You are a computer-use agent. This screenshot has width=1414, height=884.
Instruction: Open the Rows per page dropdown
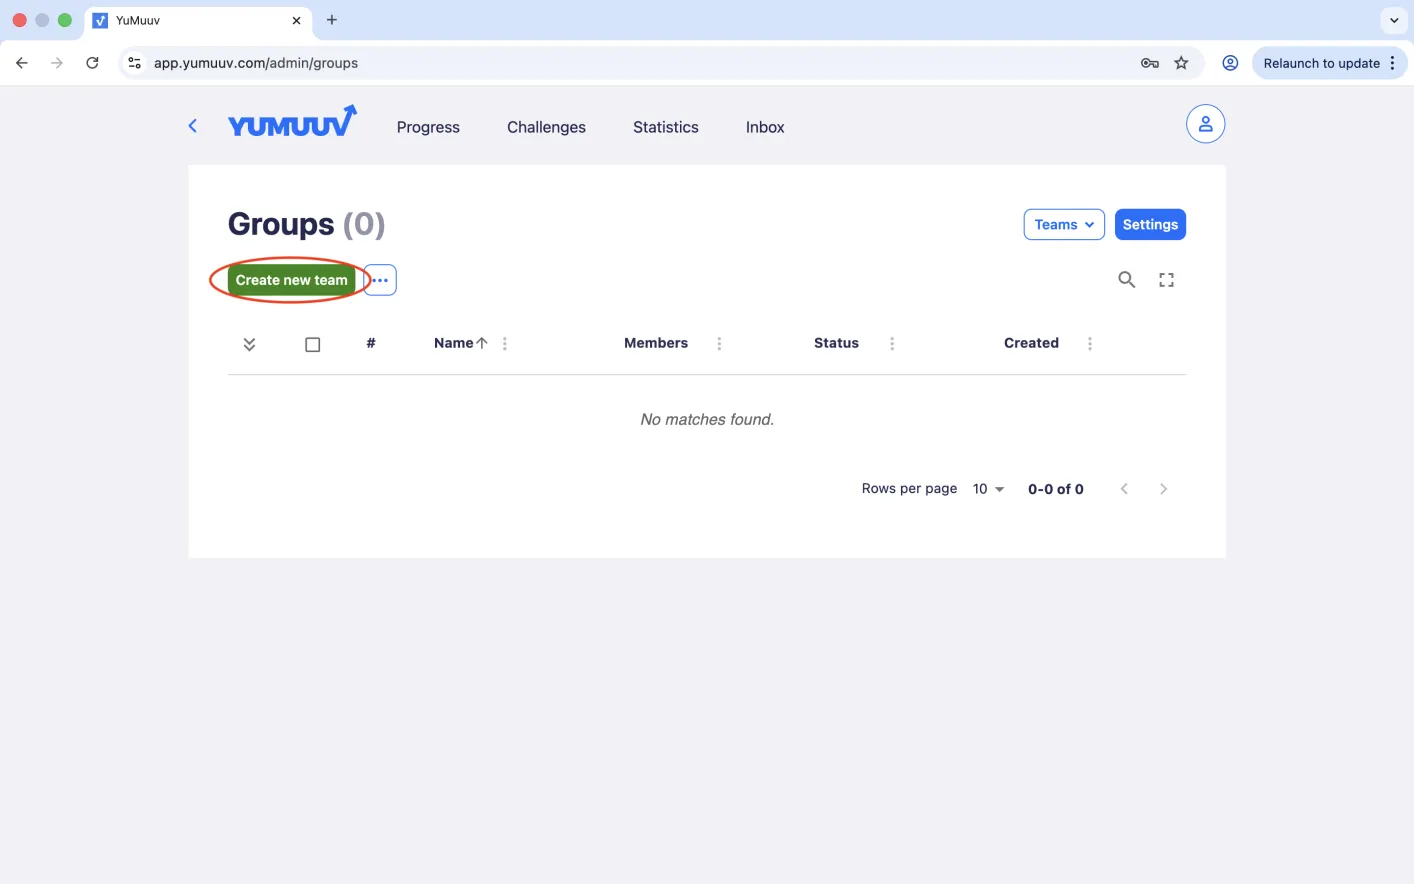coord(988,489)
